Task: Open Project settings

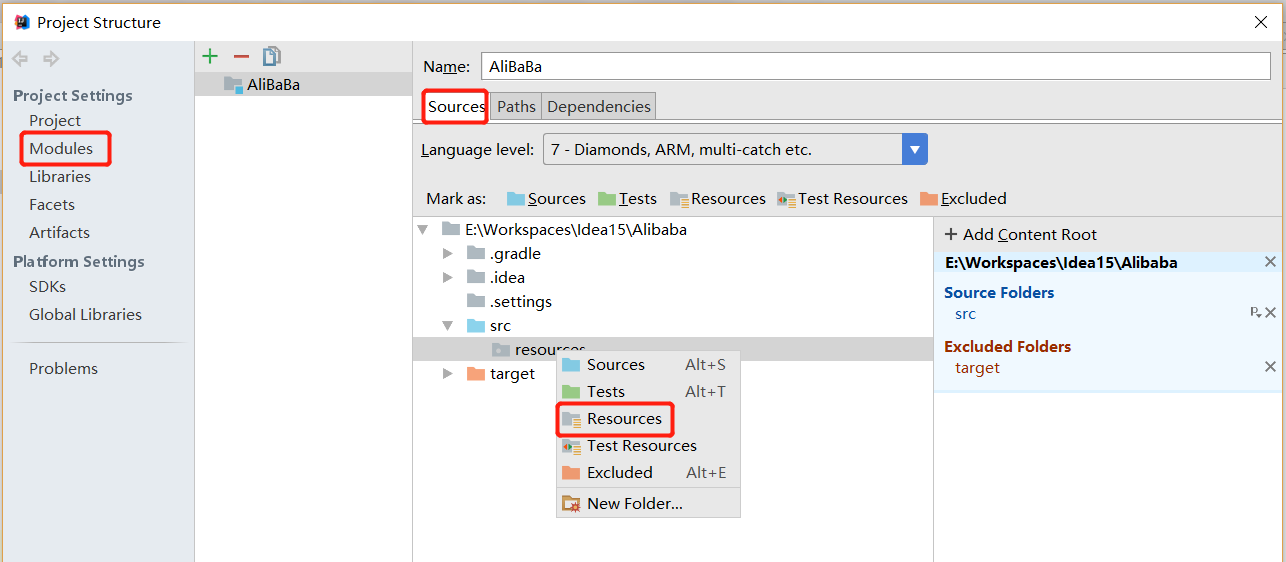Action: [55, 120]
